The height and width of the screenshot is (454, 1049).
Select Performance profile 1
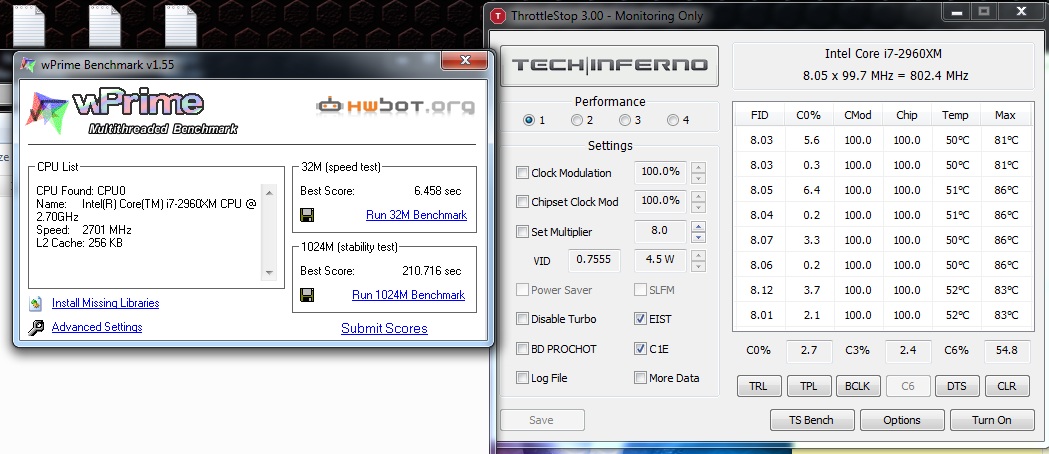[529, 120]
